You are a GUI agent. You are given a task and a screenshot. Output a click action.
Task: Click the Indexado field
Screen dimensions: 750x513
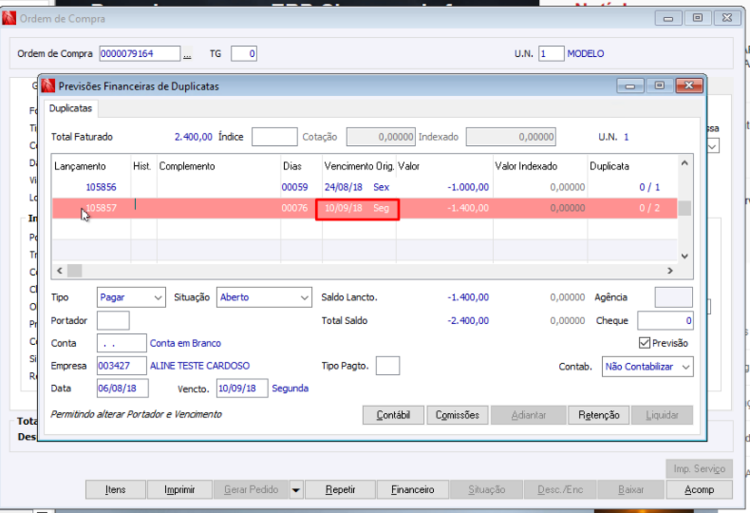pyautogui.click(x=511, y=137)
